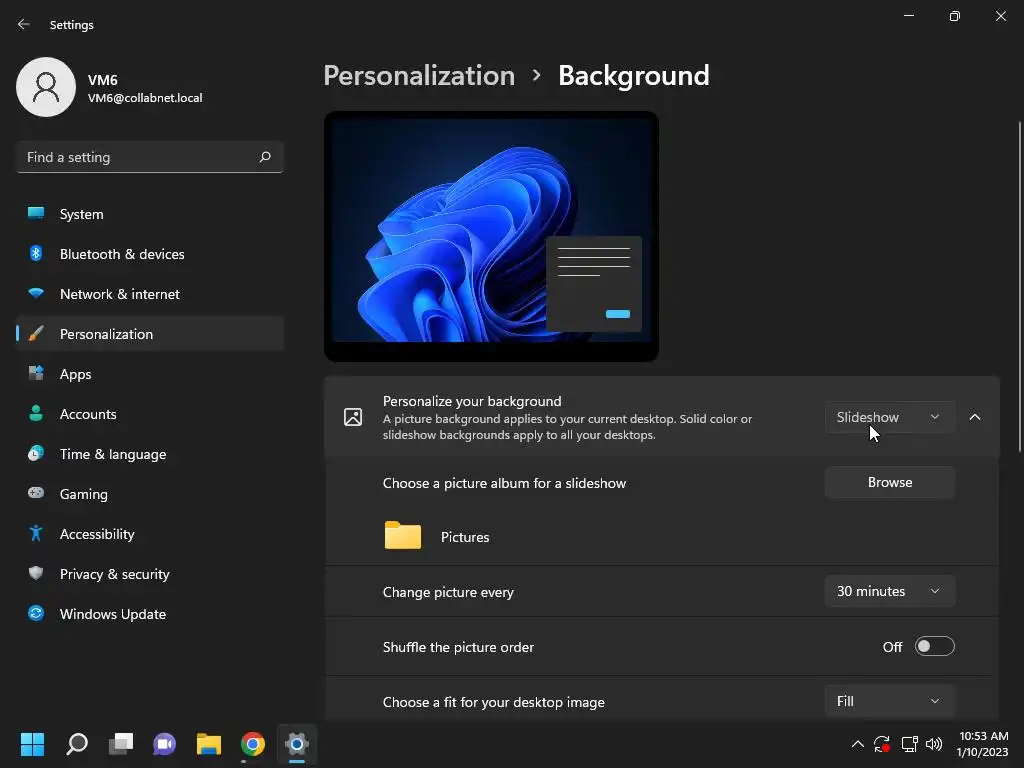Open the Slideshow background type dropdown
This screenshot has height=768, width=1024.
tap(889, 417)
